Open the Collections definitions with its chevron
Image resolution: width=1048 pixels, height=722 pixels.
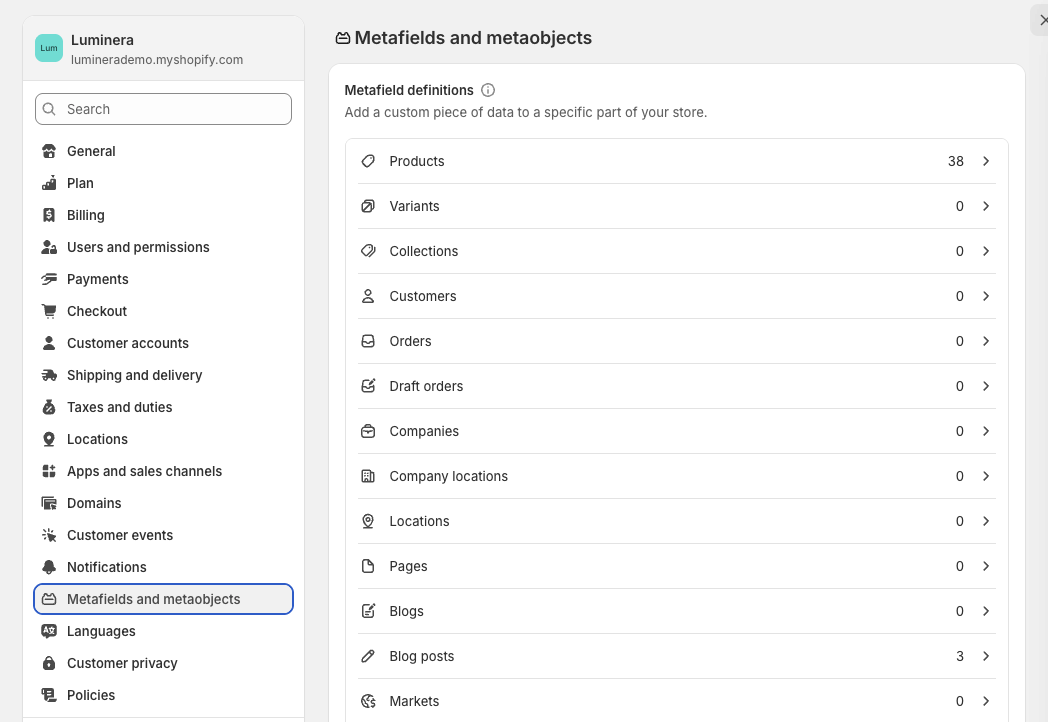[x=986, y=251]
